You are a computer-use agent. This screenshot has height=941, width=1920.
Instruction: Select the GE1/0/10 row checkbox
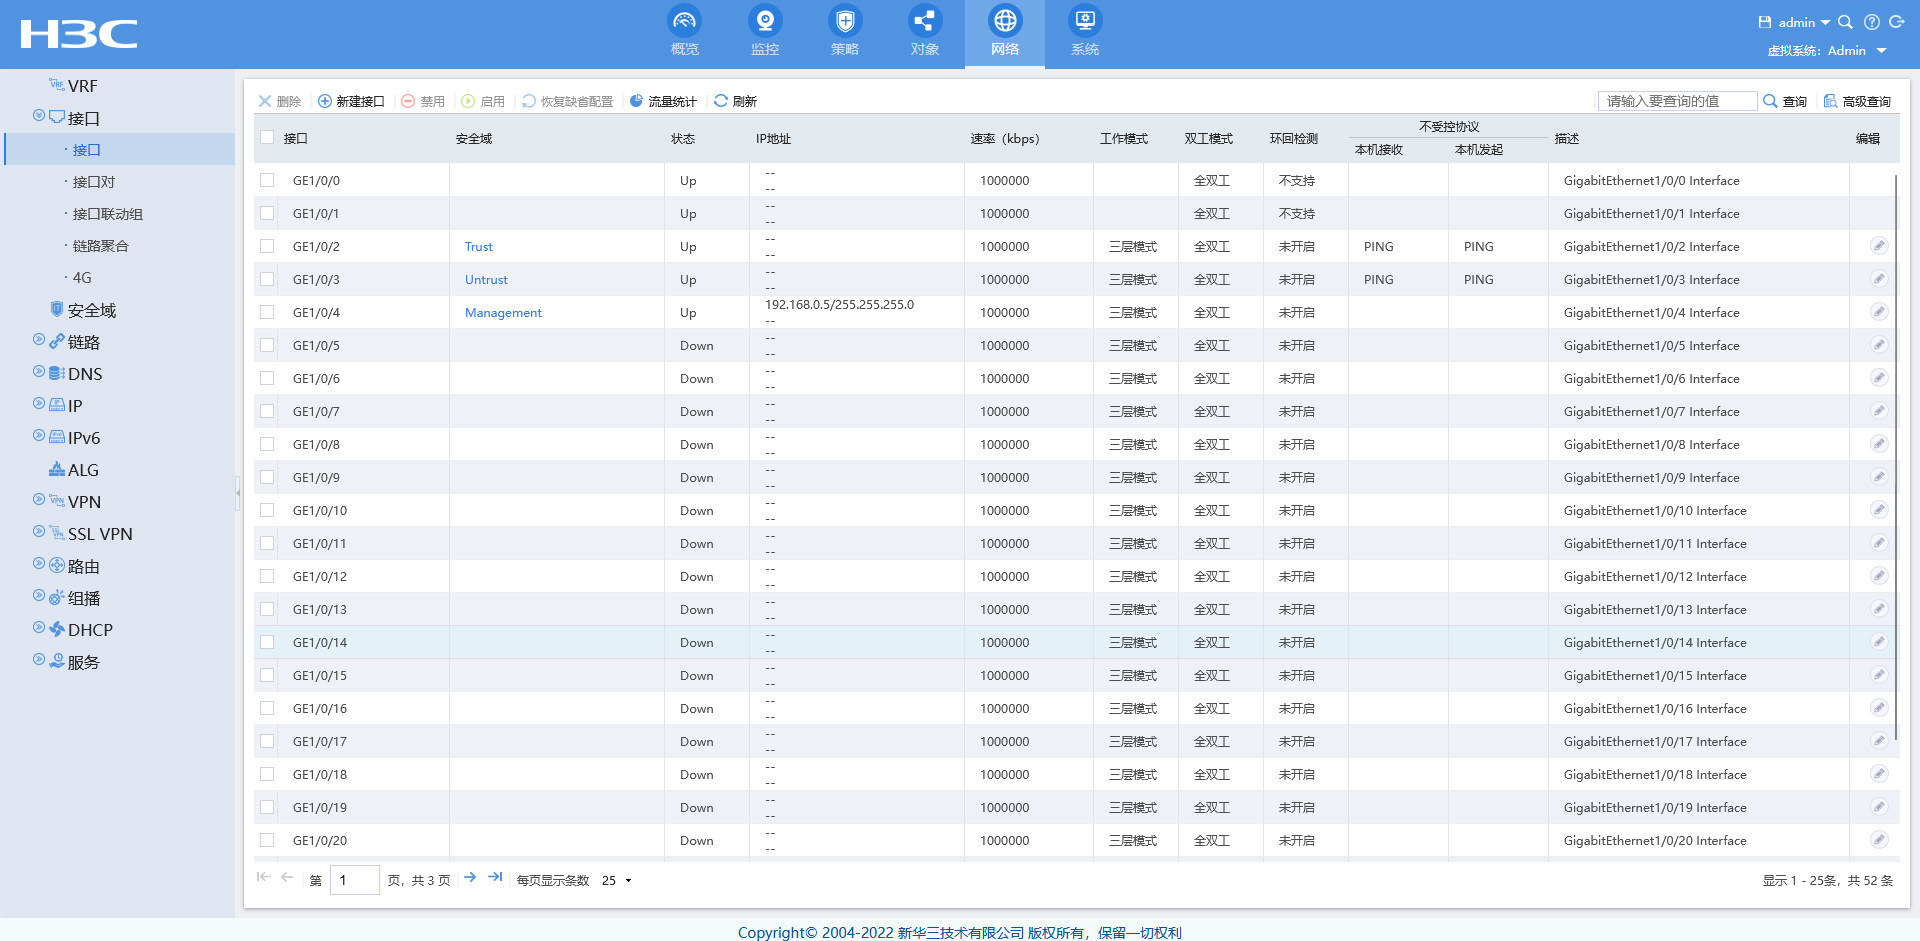point(267,510)
